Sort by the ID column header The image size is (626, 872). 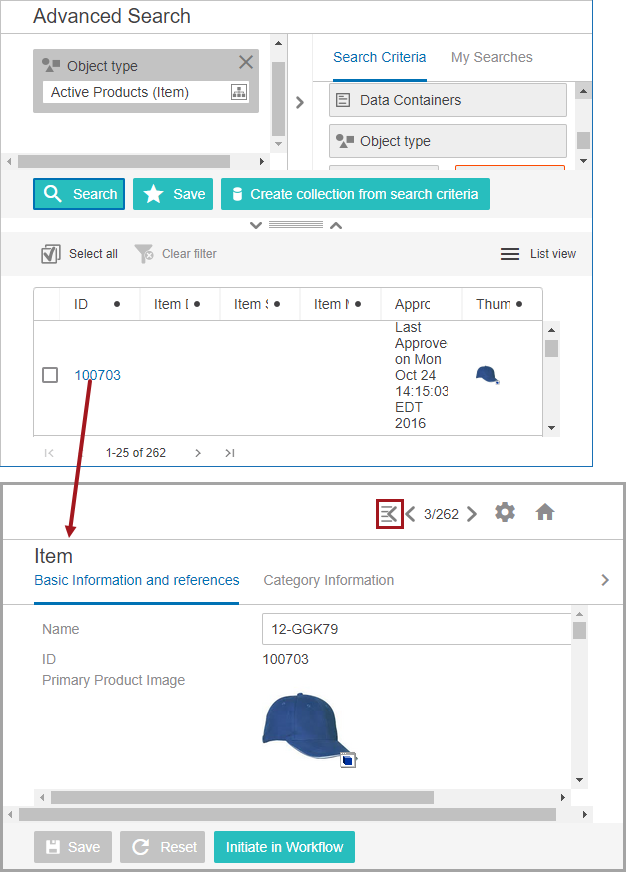[x=81, y=304]
